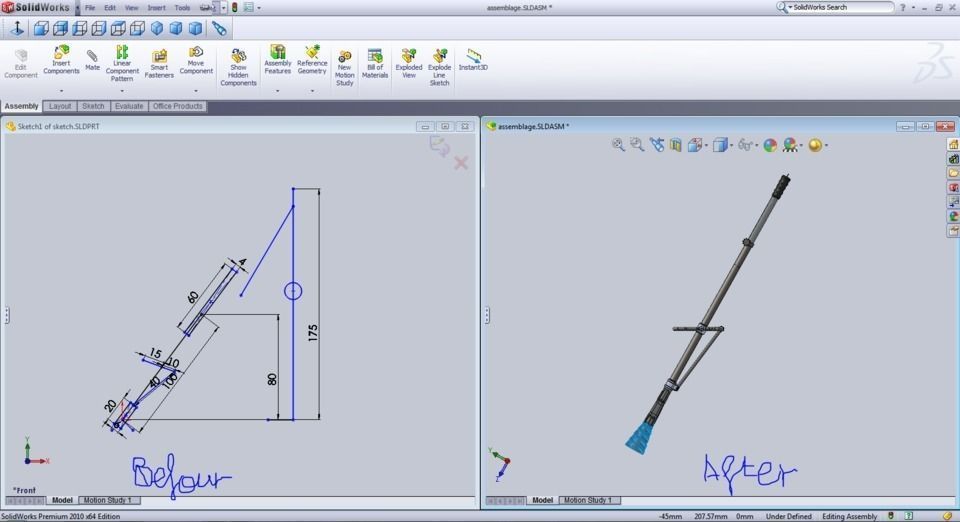Open Assembly Features tool
Image resolution: width=960 pixels, height=522 pixels.
tap(277, 60)
